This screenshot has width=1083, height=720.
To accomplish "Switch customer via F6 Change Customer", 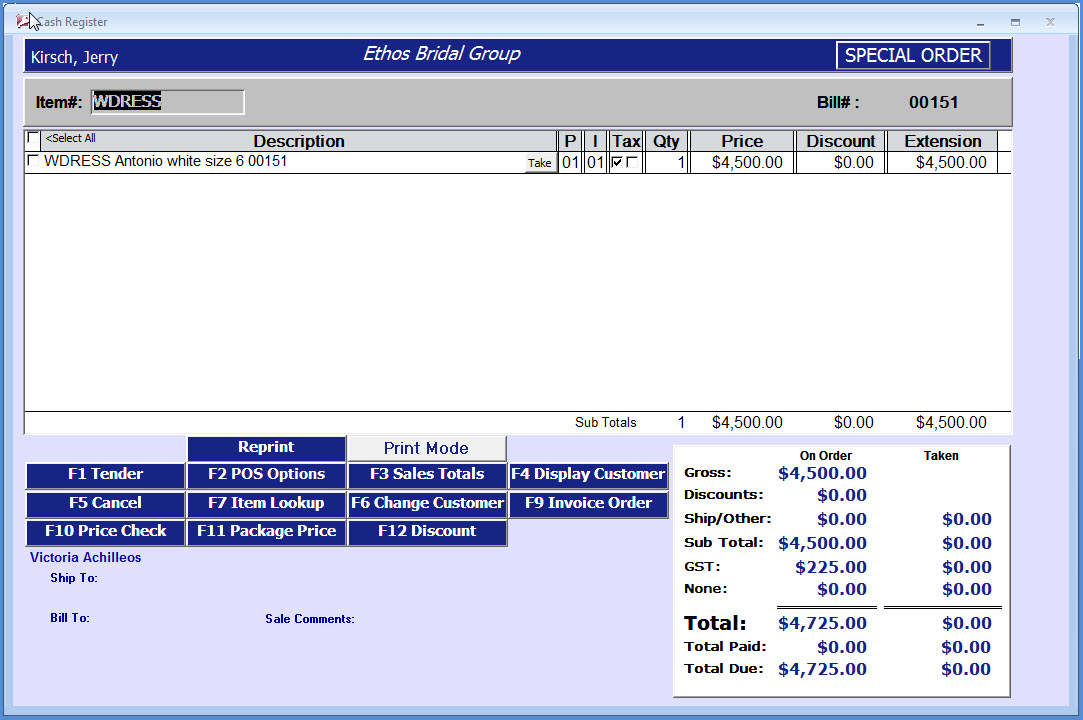I will (x=427, y=505).
